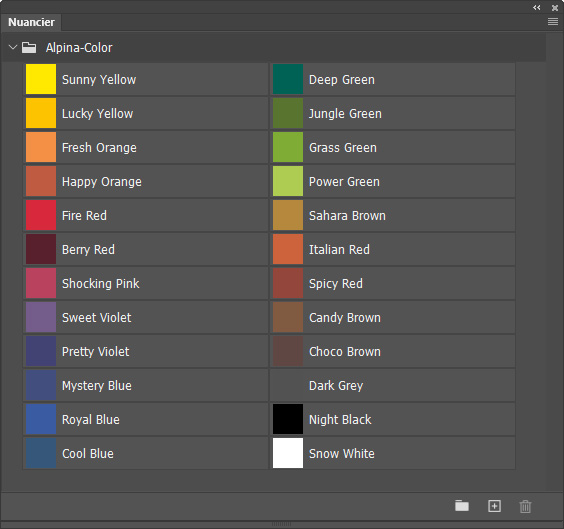Close the Nuancier panel with X
Image resolution: width=564 pixels, height=529 pixels.
tap(555, 8)
